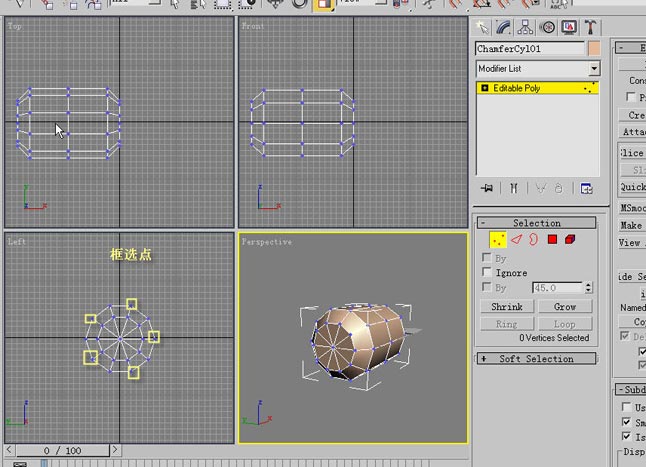Click the Grow selection button

click(x=565, y=307)
